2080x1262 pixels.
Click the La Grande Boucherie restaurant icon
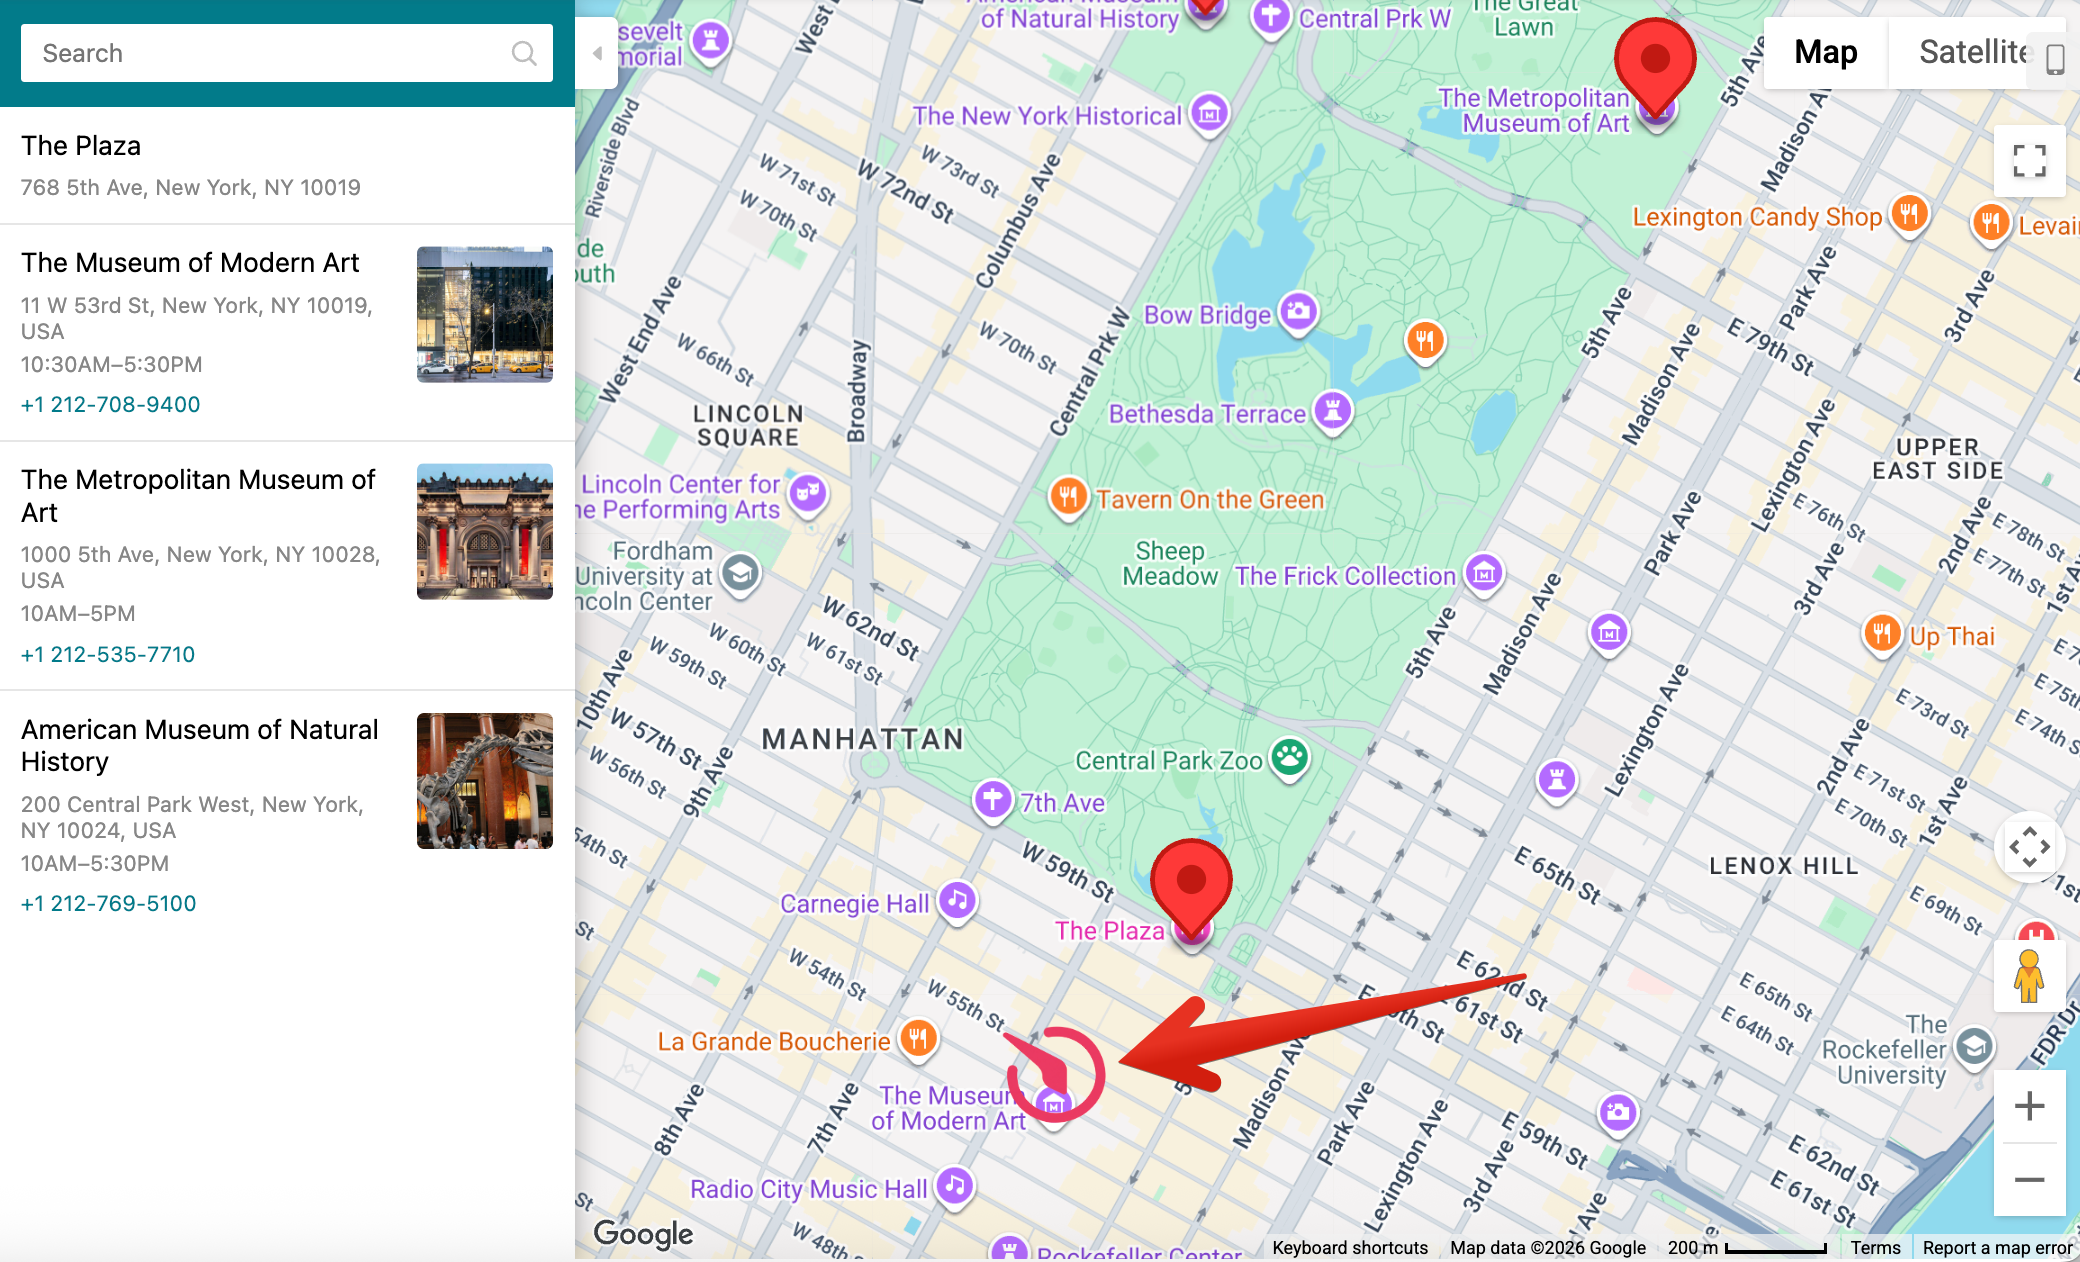pos(918,1038)
